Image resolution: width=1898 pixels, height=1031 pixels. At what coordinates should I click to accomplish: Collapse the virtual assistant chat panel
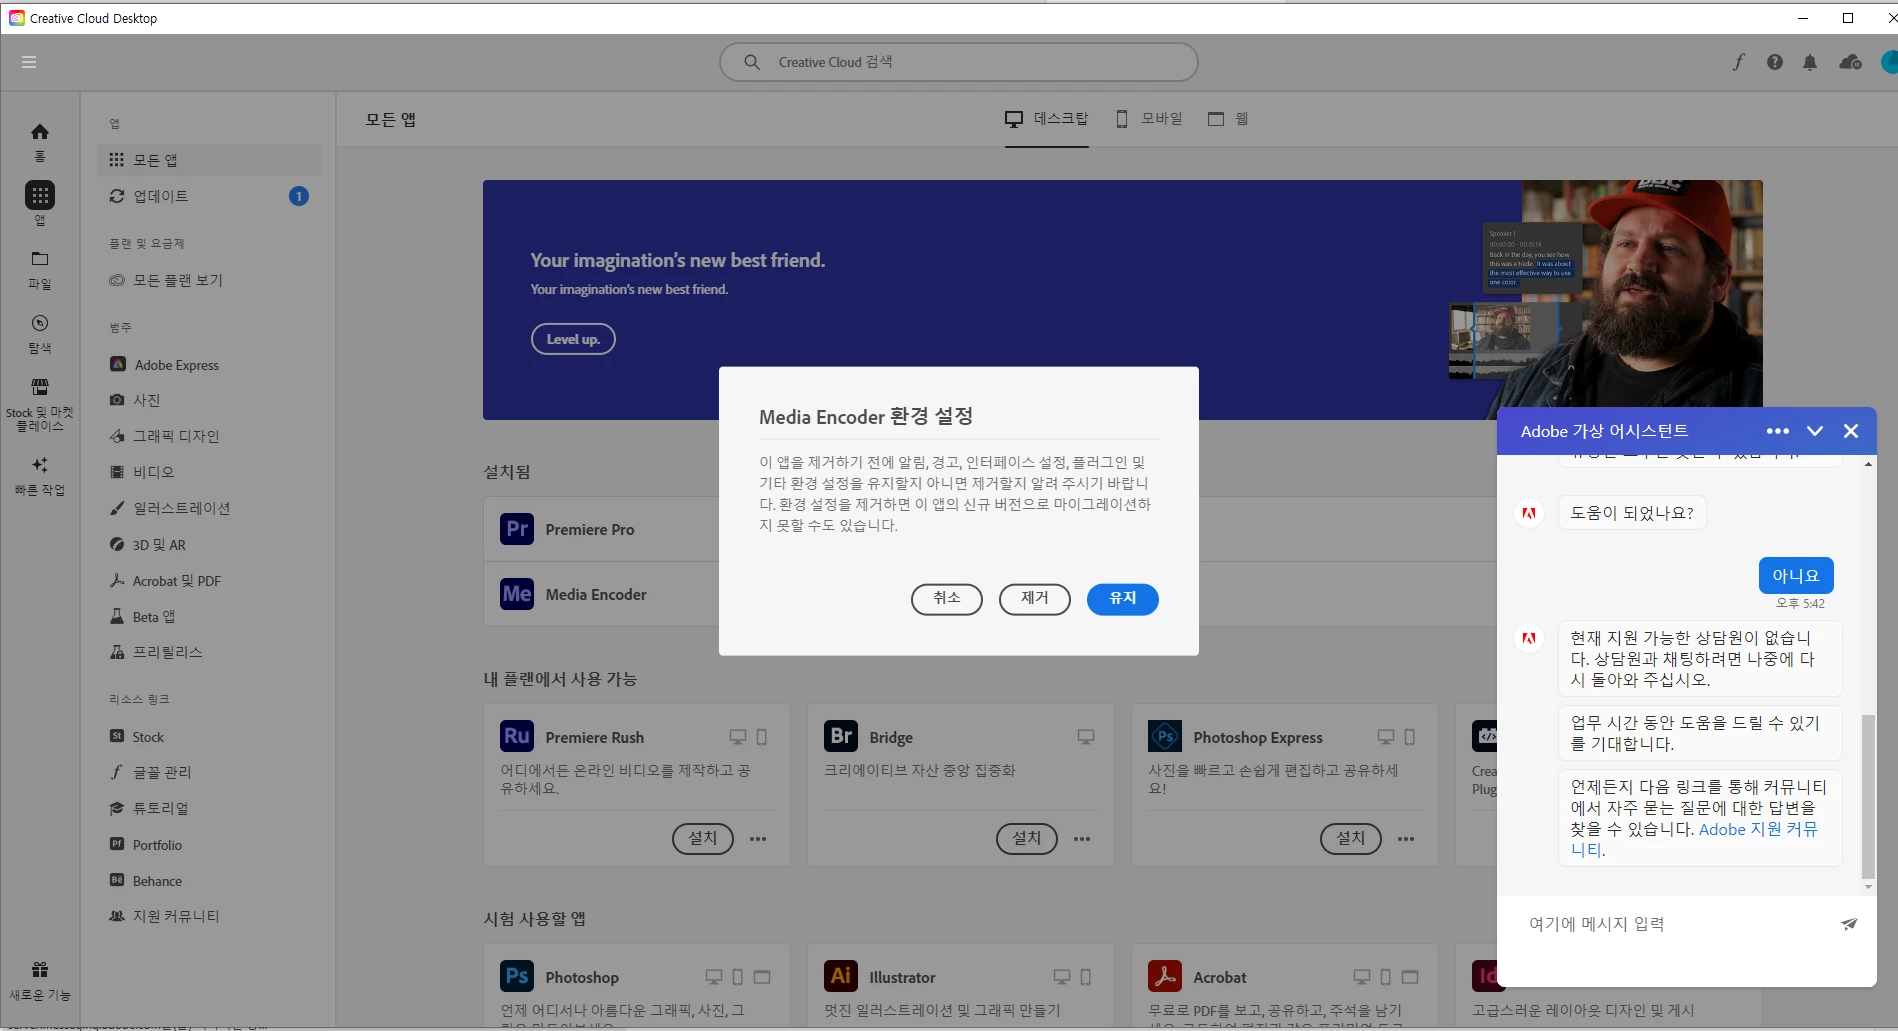1814,431
